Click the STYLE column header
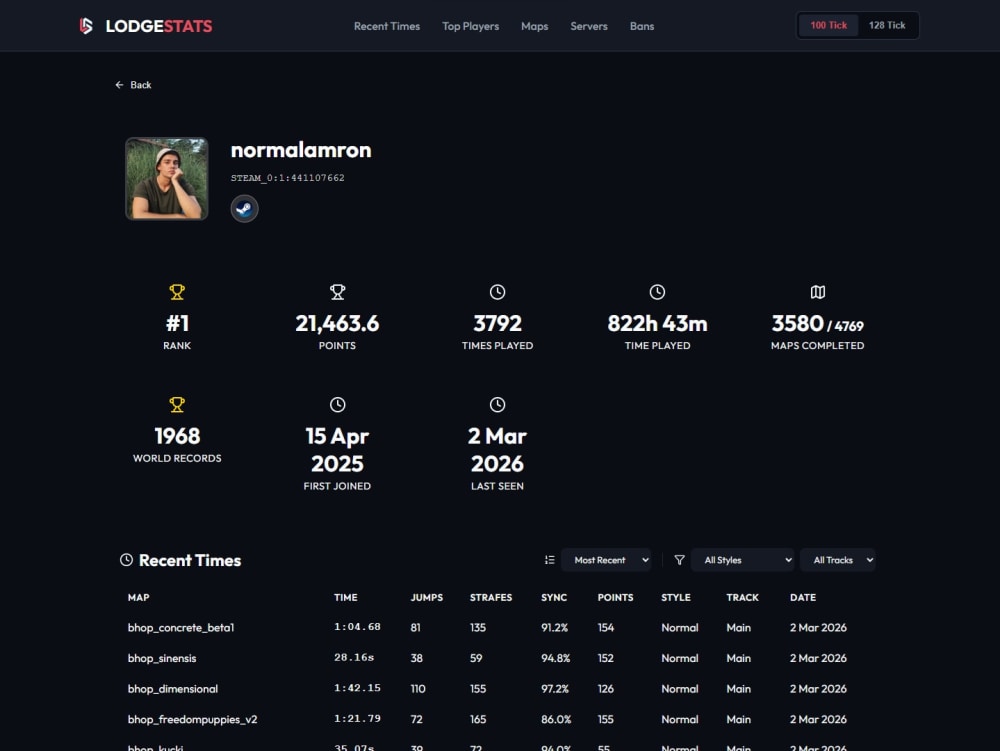 pos(676,597)
